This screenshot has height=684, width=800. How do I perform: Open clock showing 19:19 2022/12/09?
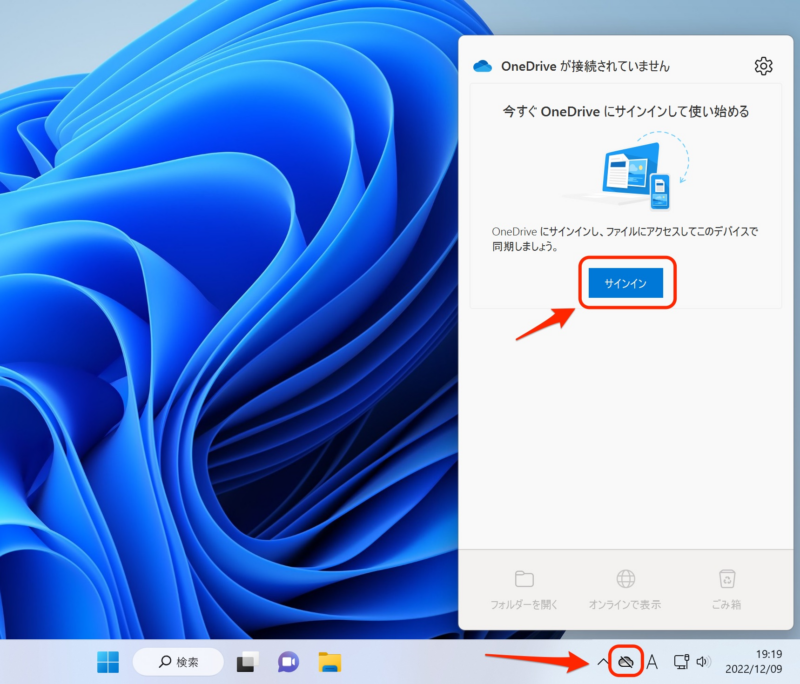pos(754,662)
